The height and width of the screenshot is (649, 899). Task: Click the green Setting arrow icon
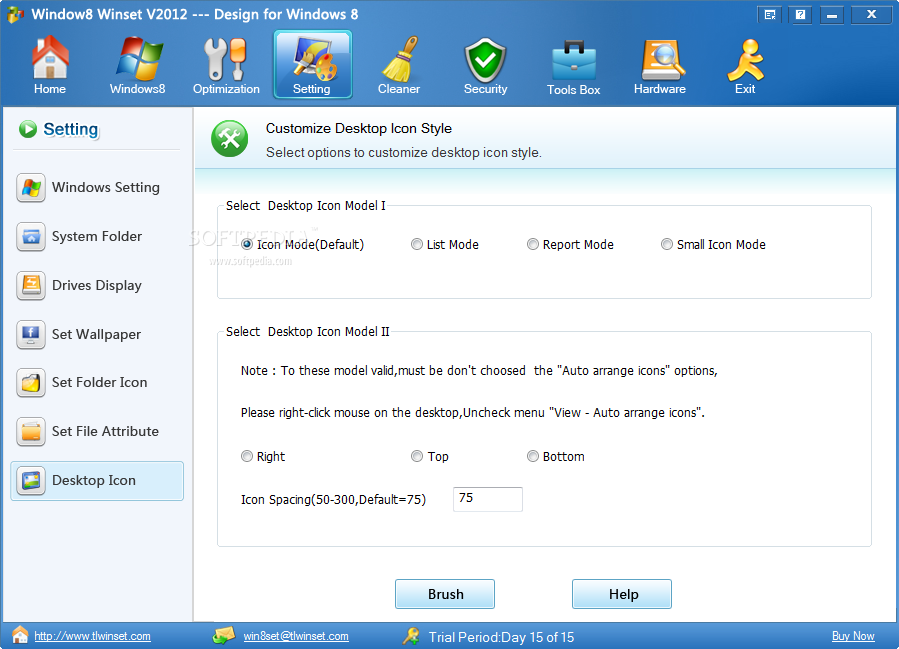(x=28, y=129)
